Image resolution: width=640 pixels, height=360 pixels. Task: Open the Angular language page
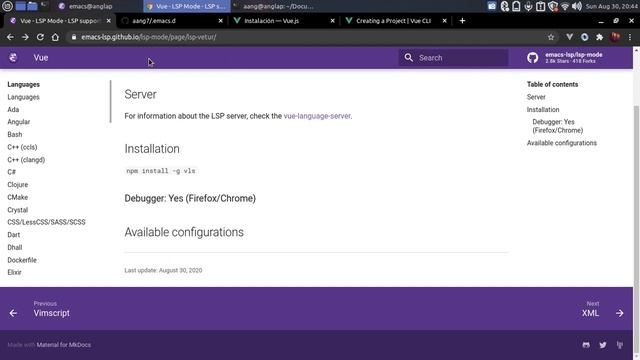coord(18,122)
